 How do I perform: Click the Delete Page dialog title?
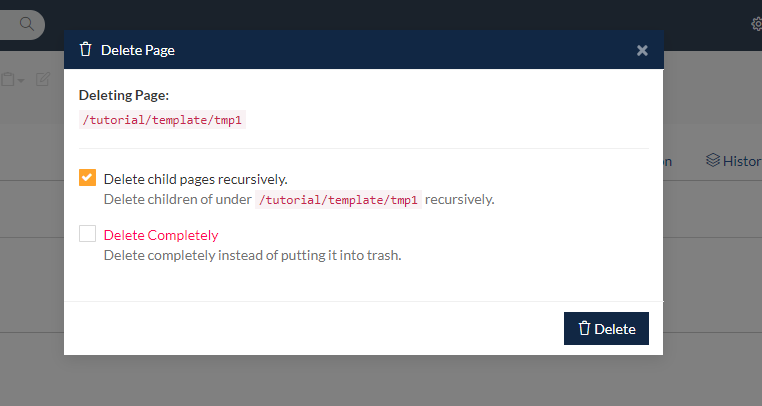click(x=138, y=49)
